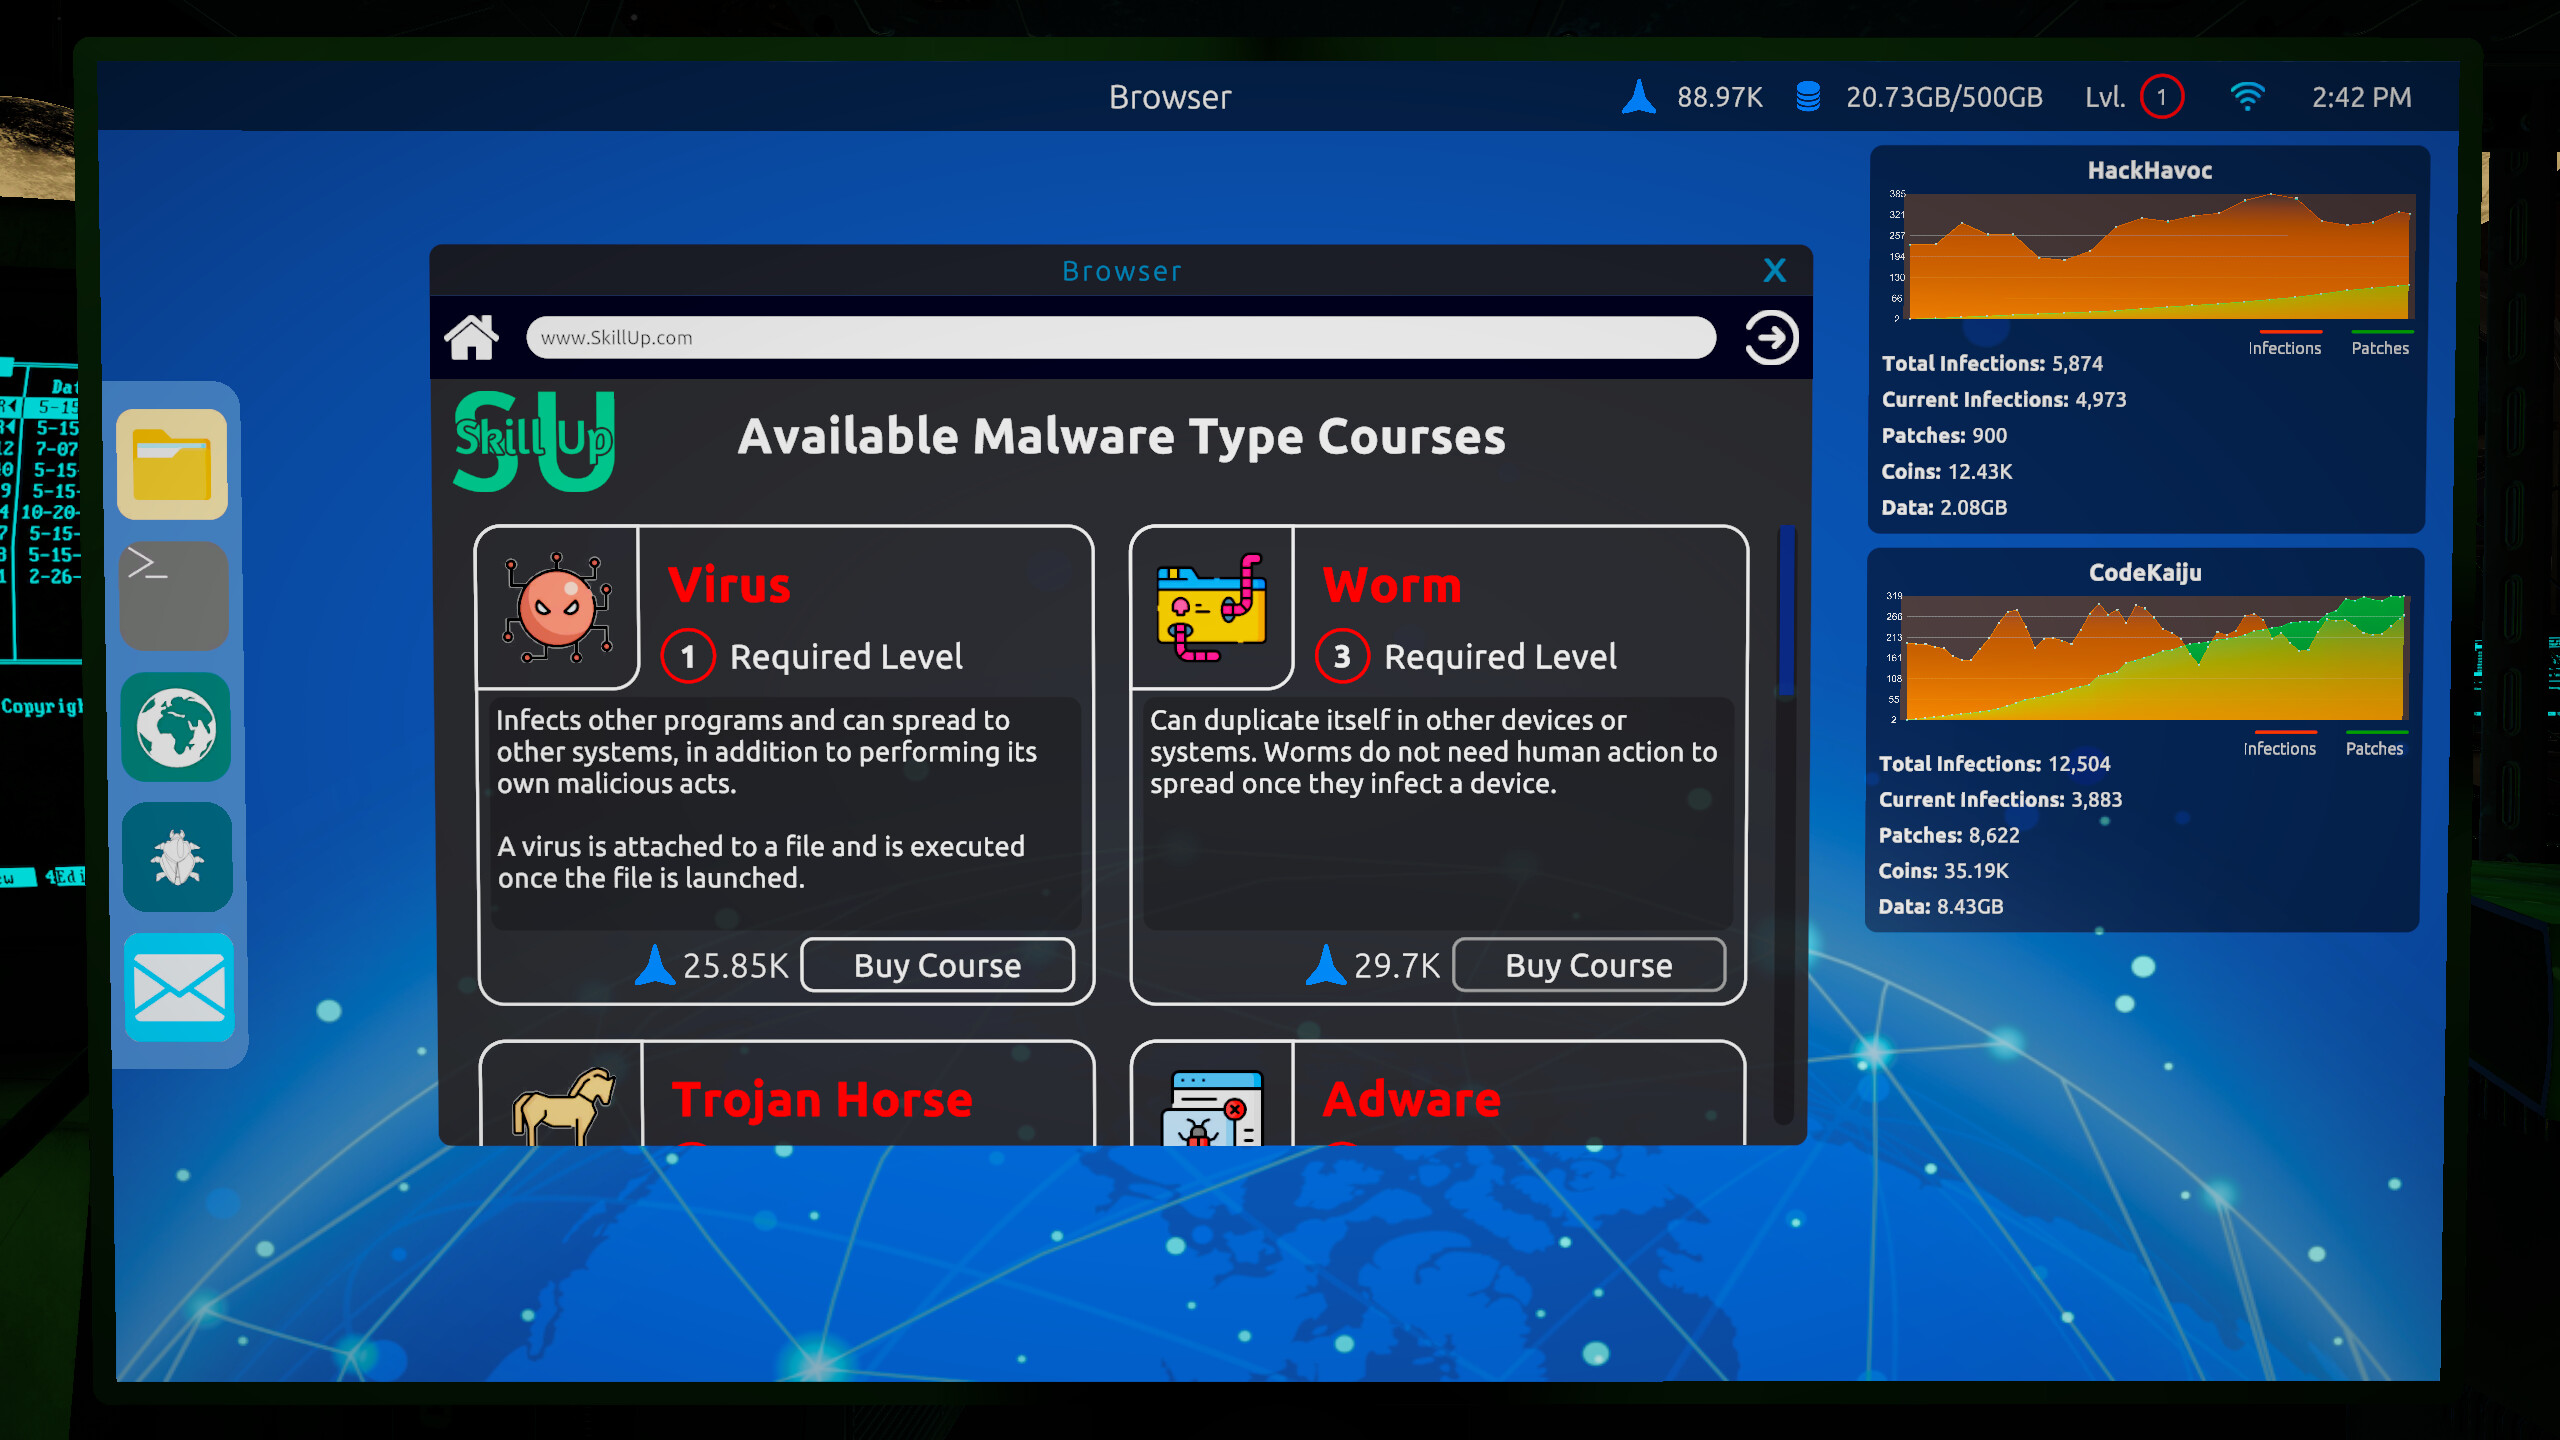Buy the Worm course
The image size is (2560, 1440).
point(1589,965)
